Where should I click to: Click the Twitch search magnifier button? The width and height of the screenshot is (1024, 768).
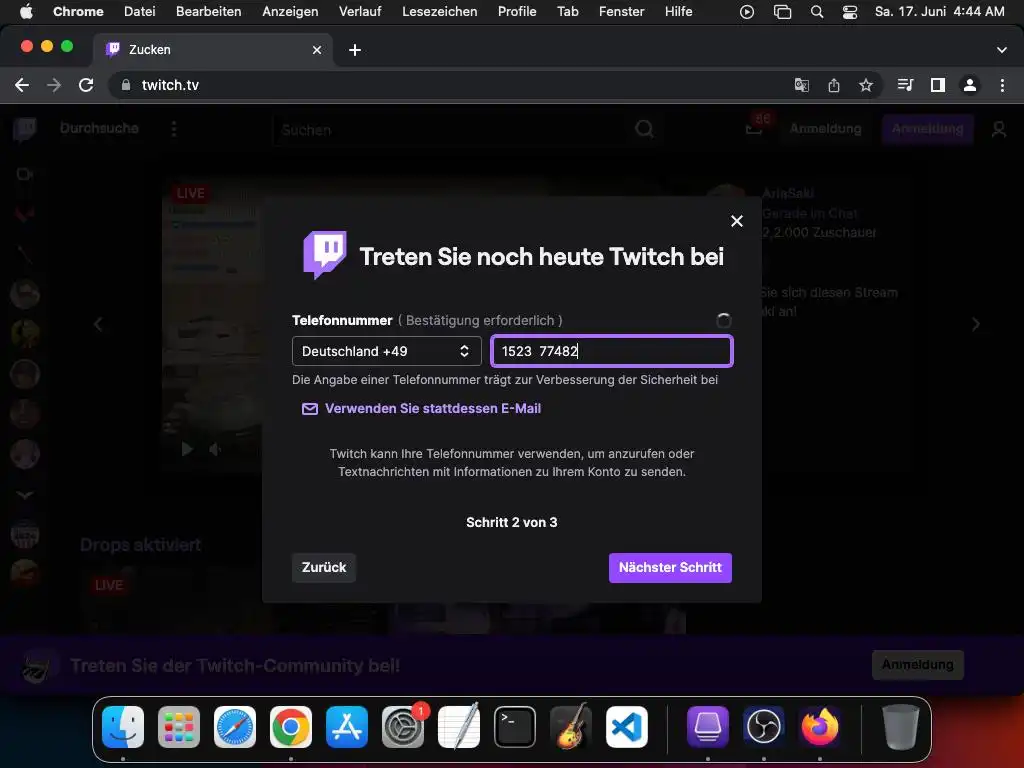645,130
